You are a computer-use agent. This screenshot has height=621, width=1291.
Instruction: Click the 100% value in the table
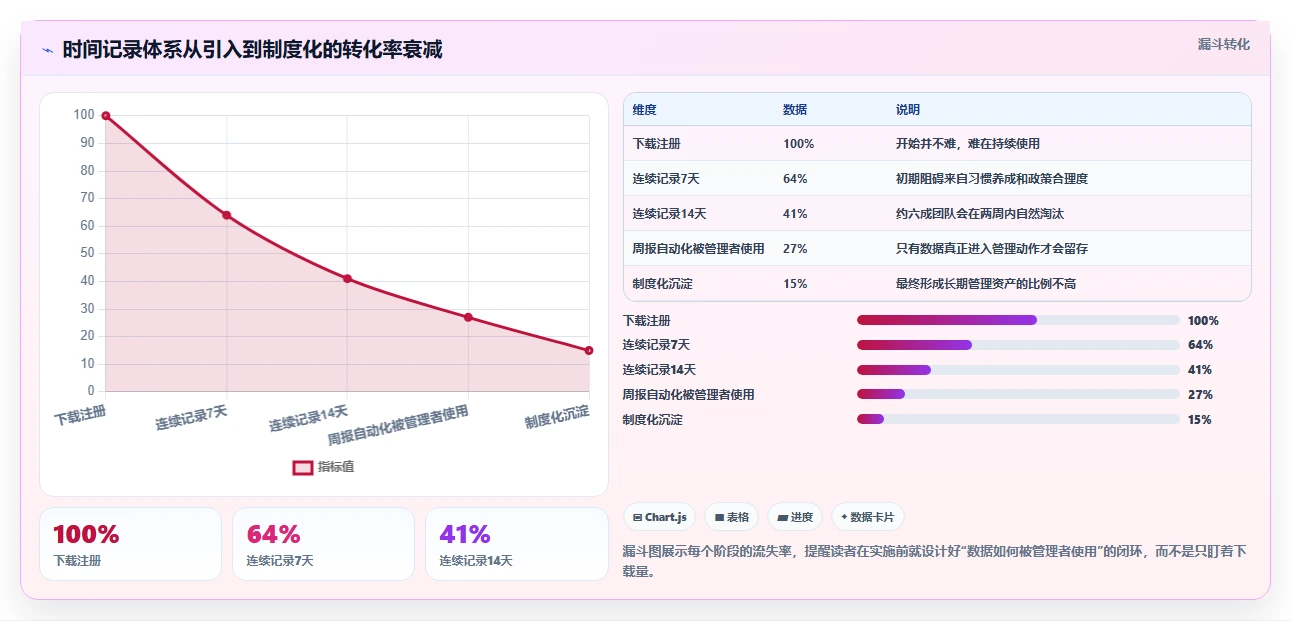coord(799,144)
